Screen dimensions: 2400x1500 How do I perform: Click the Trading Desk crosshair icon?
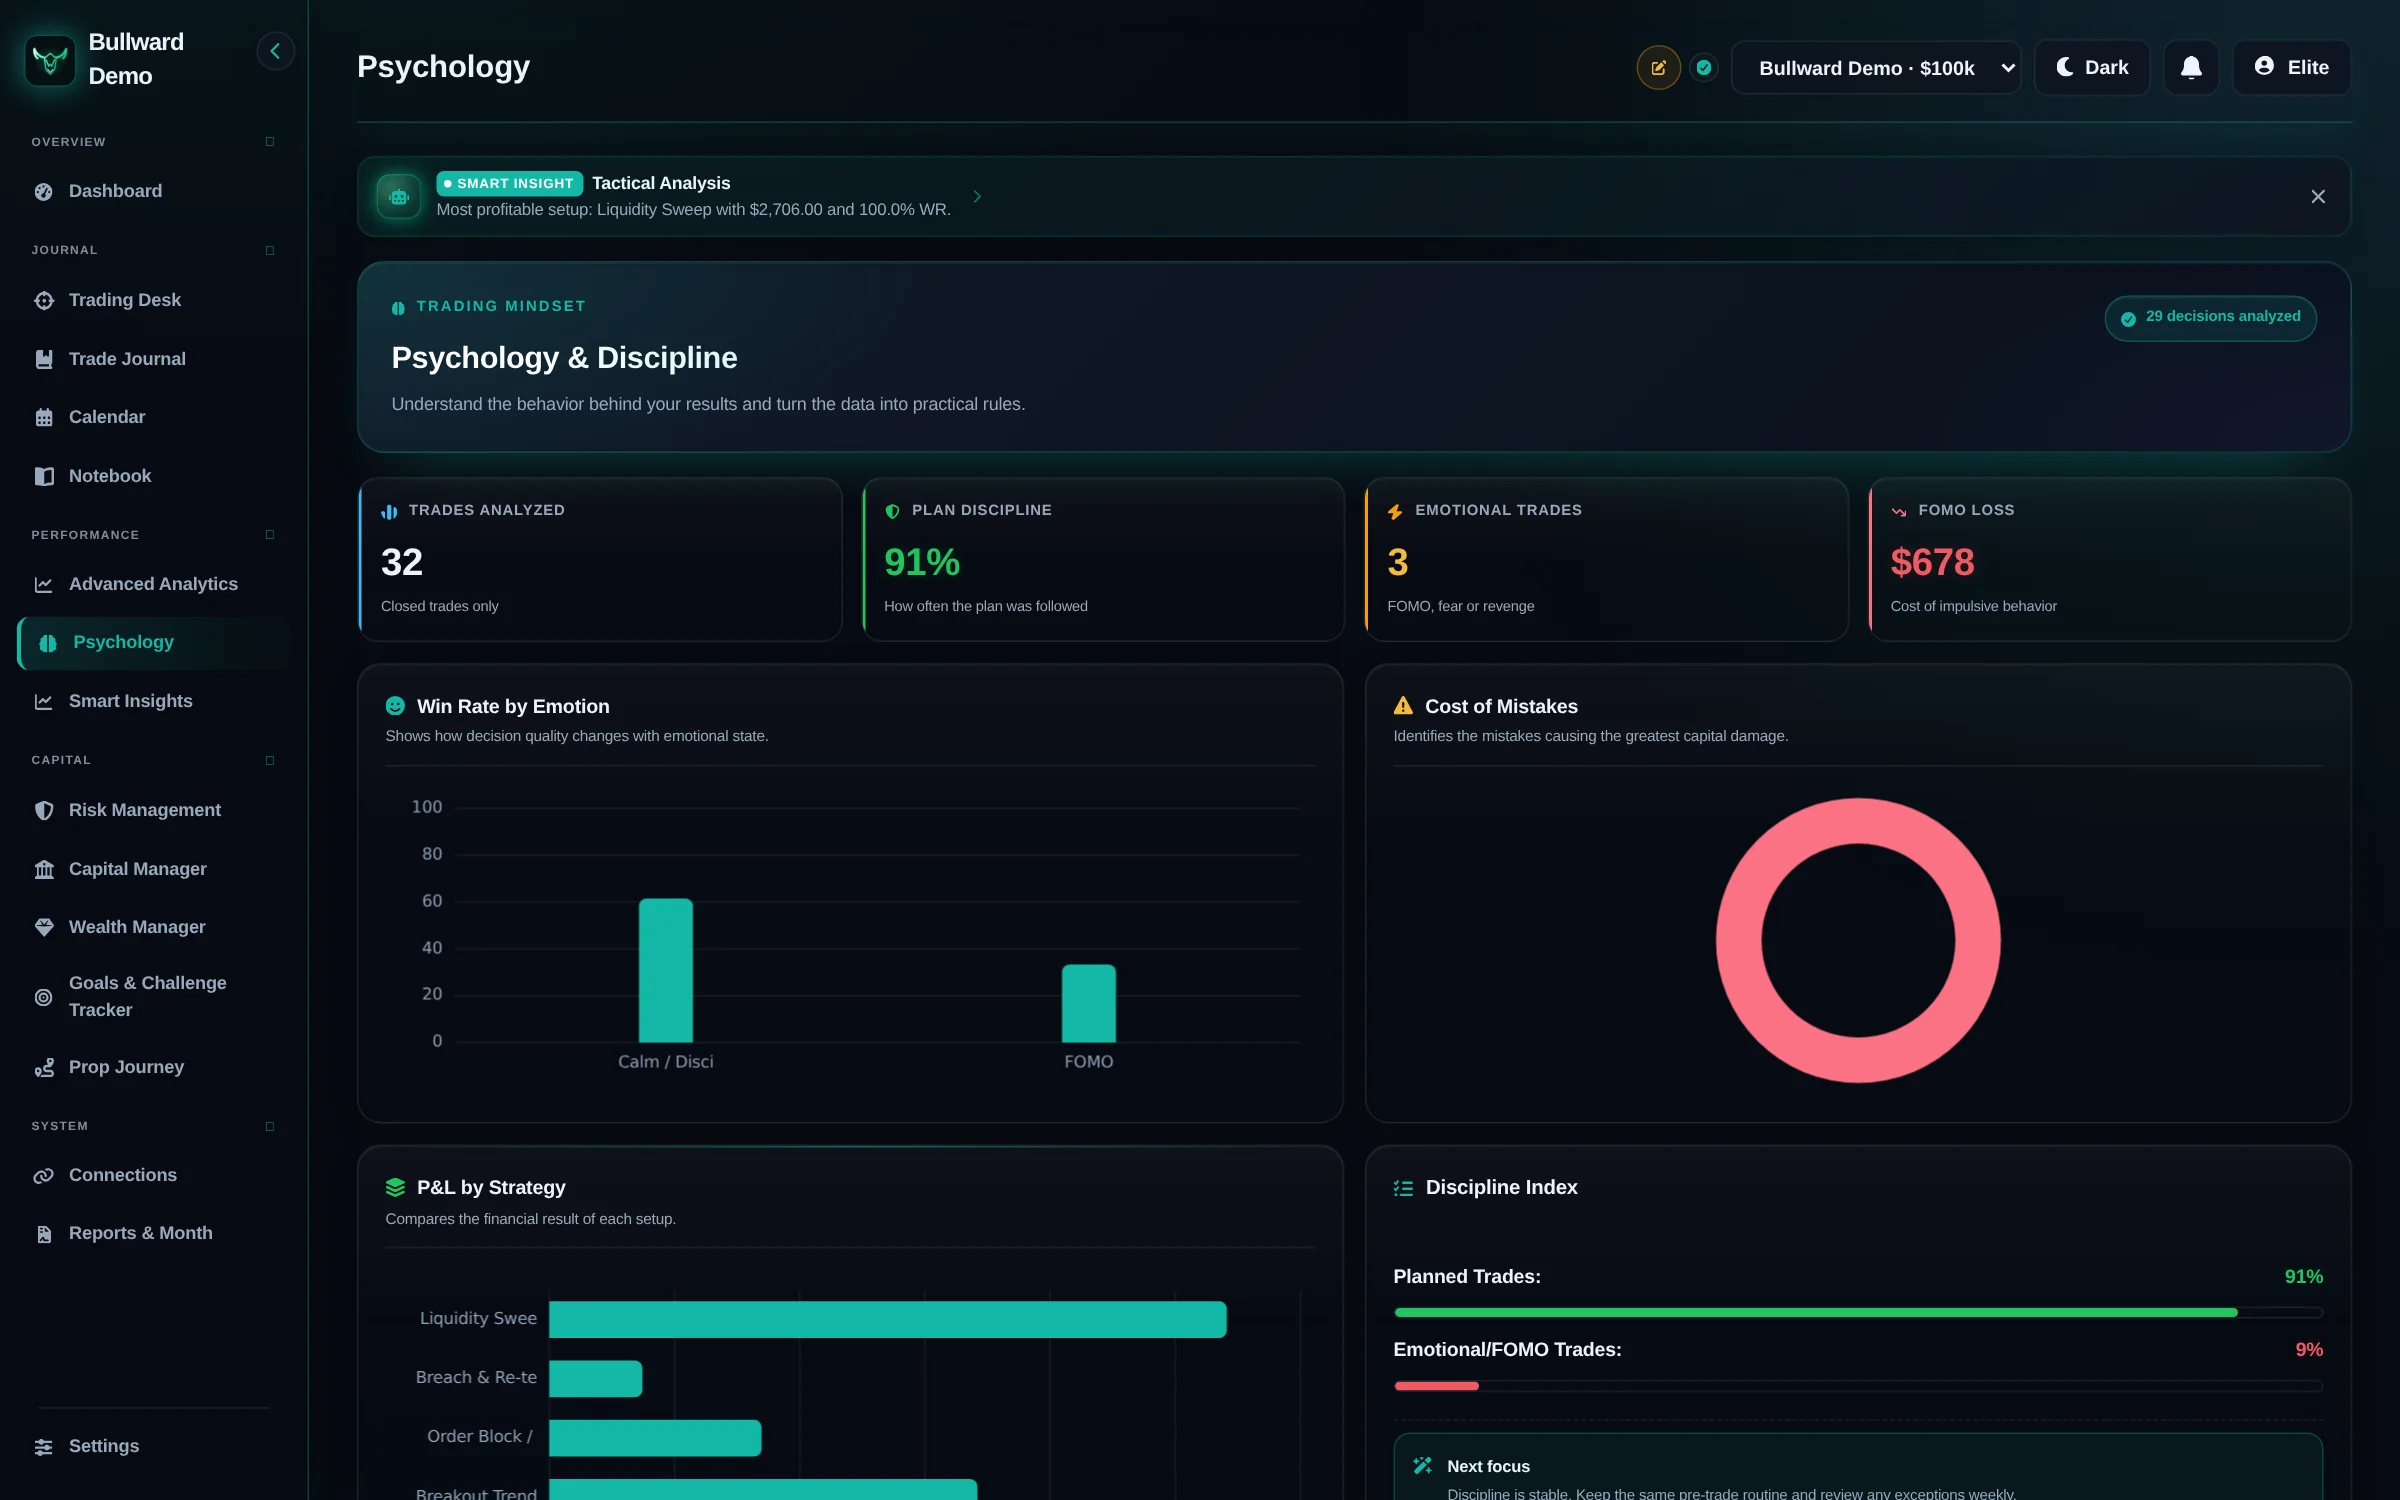44,300
